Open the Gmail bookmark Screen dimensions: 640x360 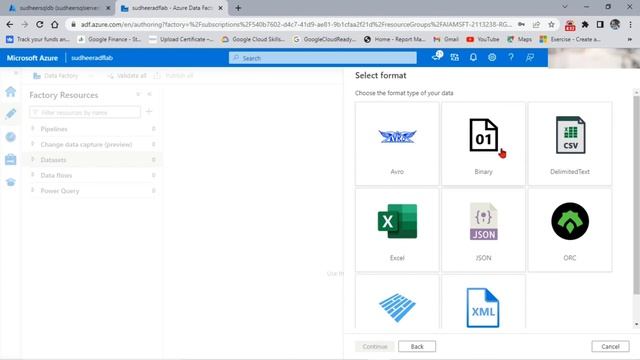[x=446, y=39]
